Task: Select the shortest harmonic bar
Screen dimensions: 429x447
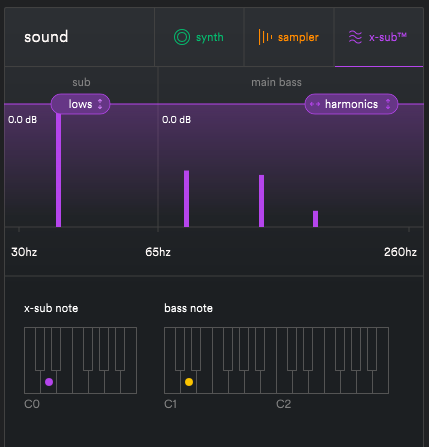Action: tap(316, 219)
